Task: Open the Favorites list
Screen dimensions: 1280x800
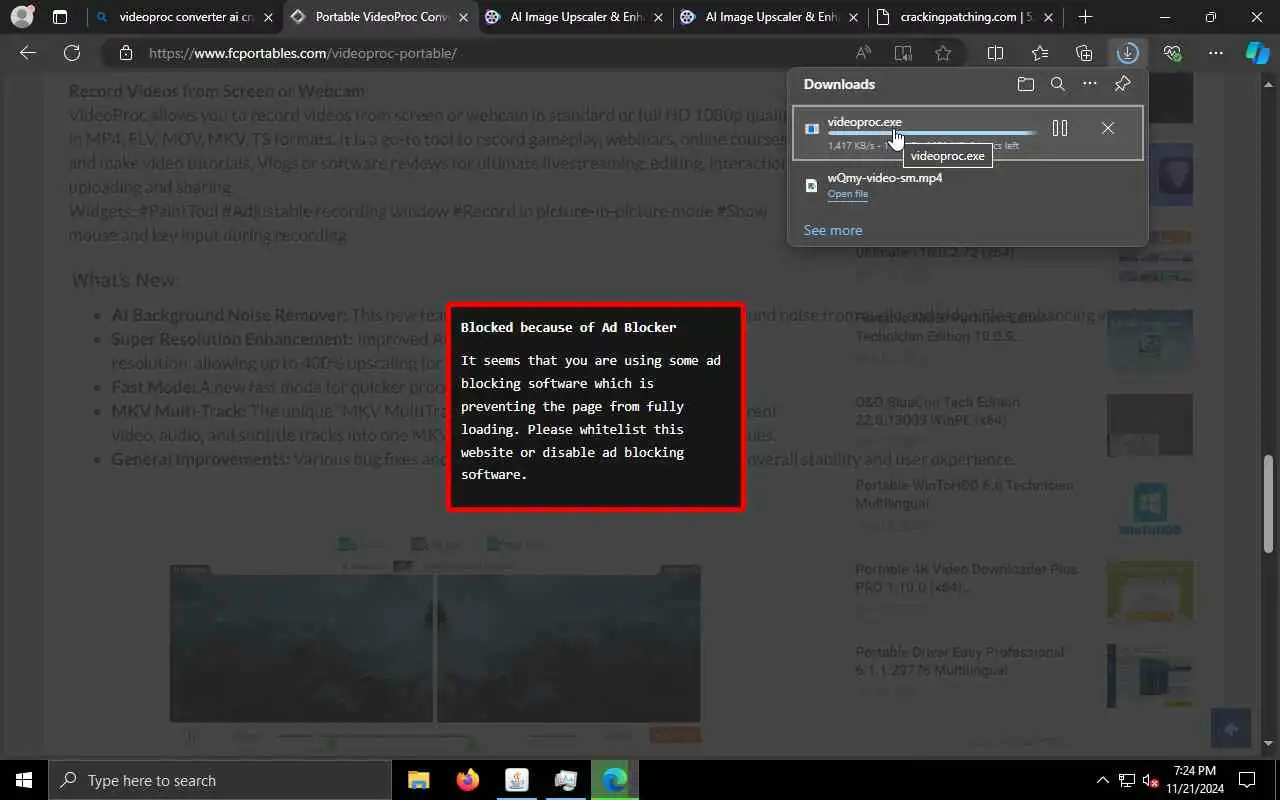Action: coord(1040,53)
